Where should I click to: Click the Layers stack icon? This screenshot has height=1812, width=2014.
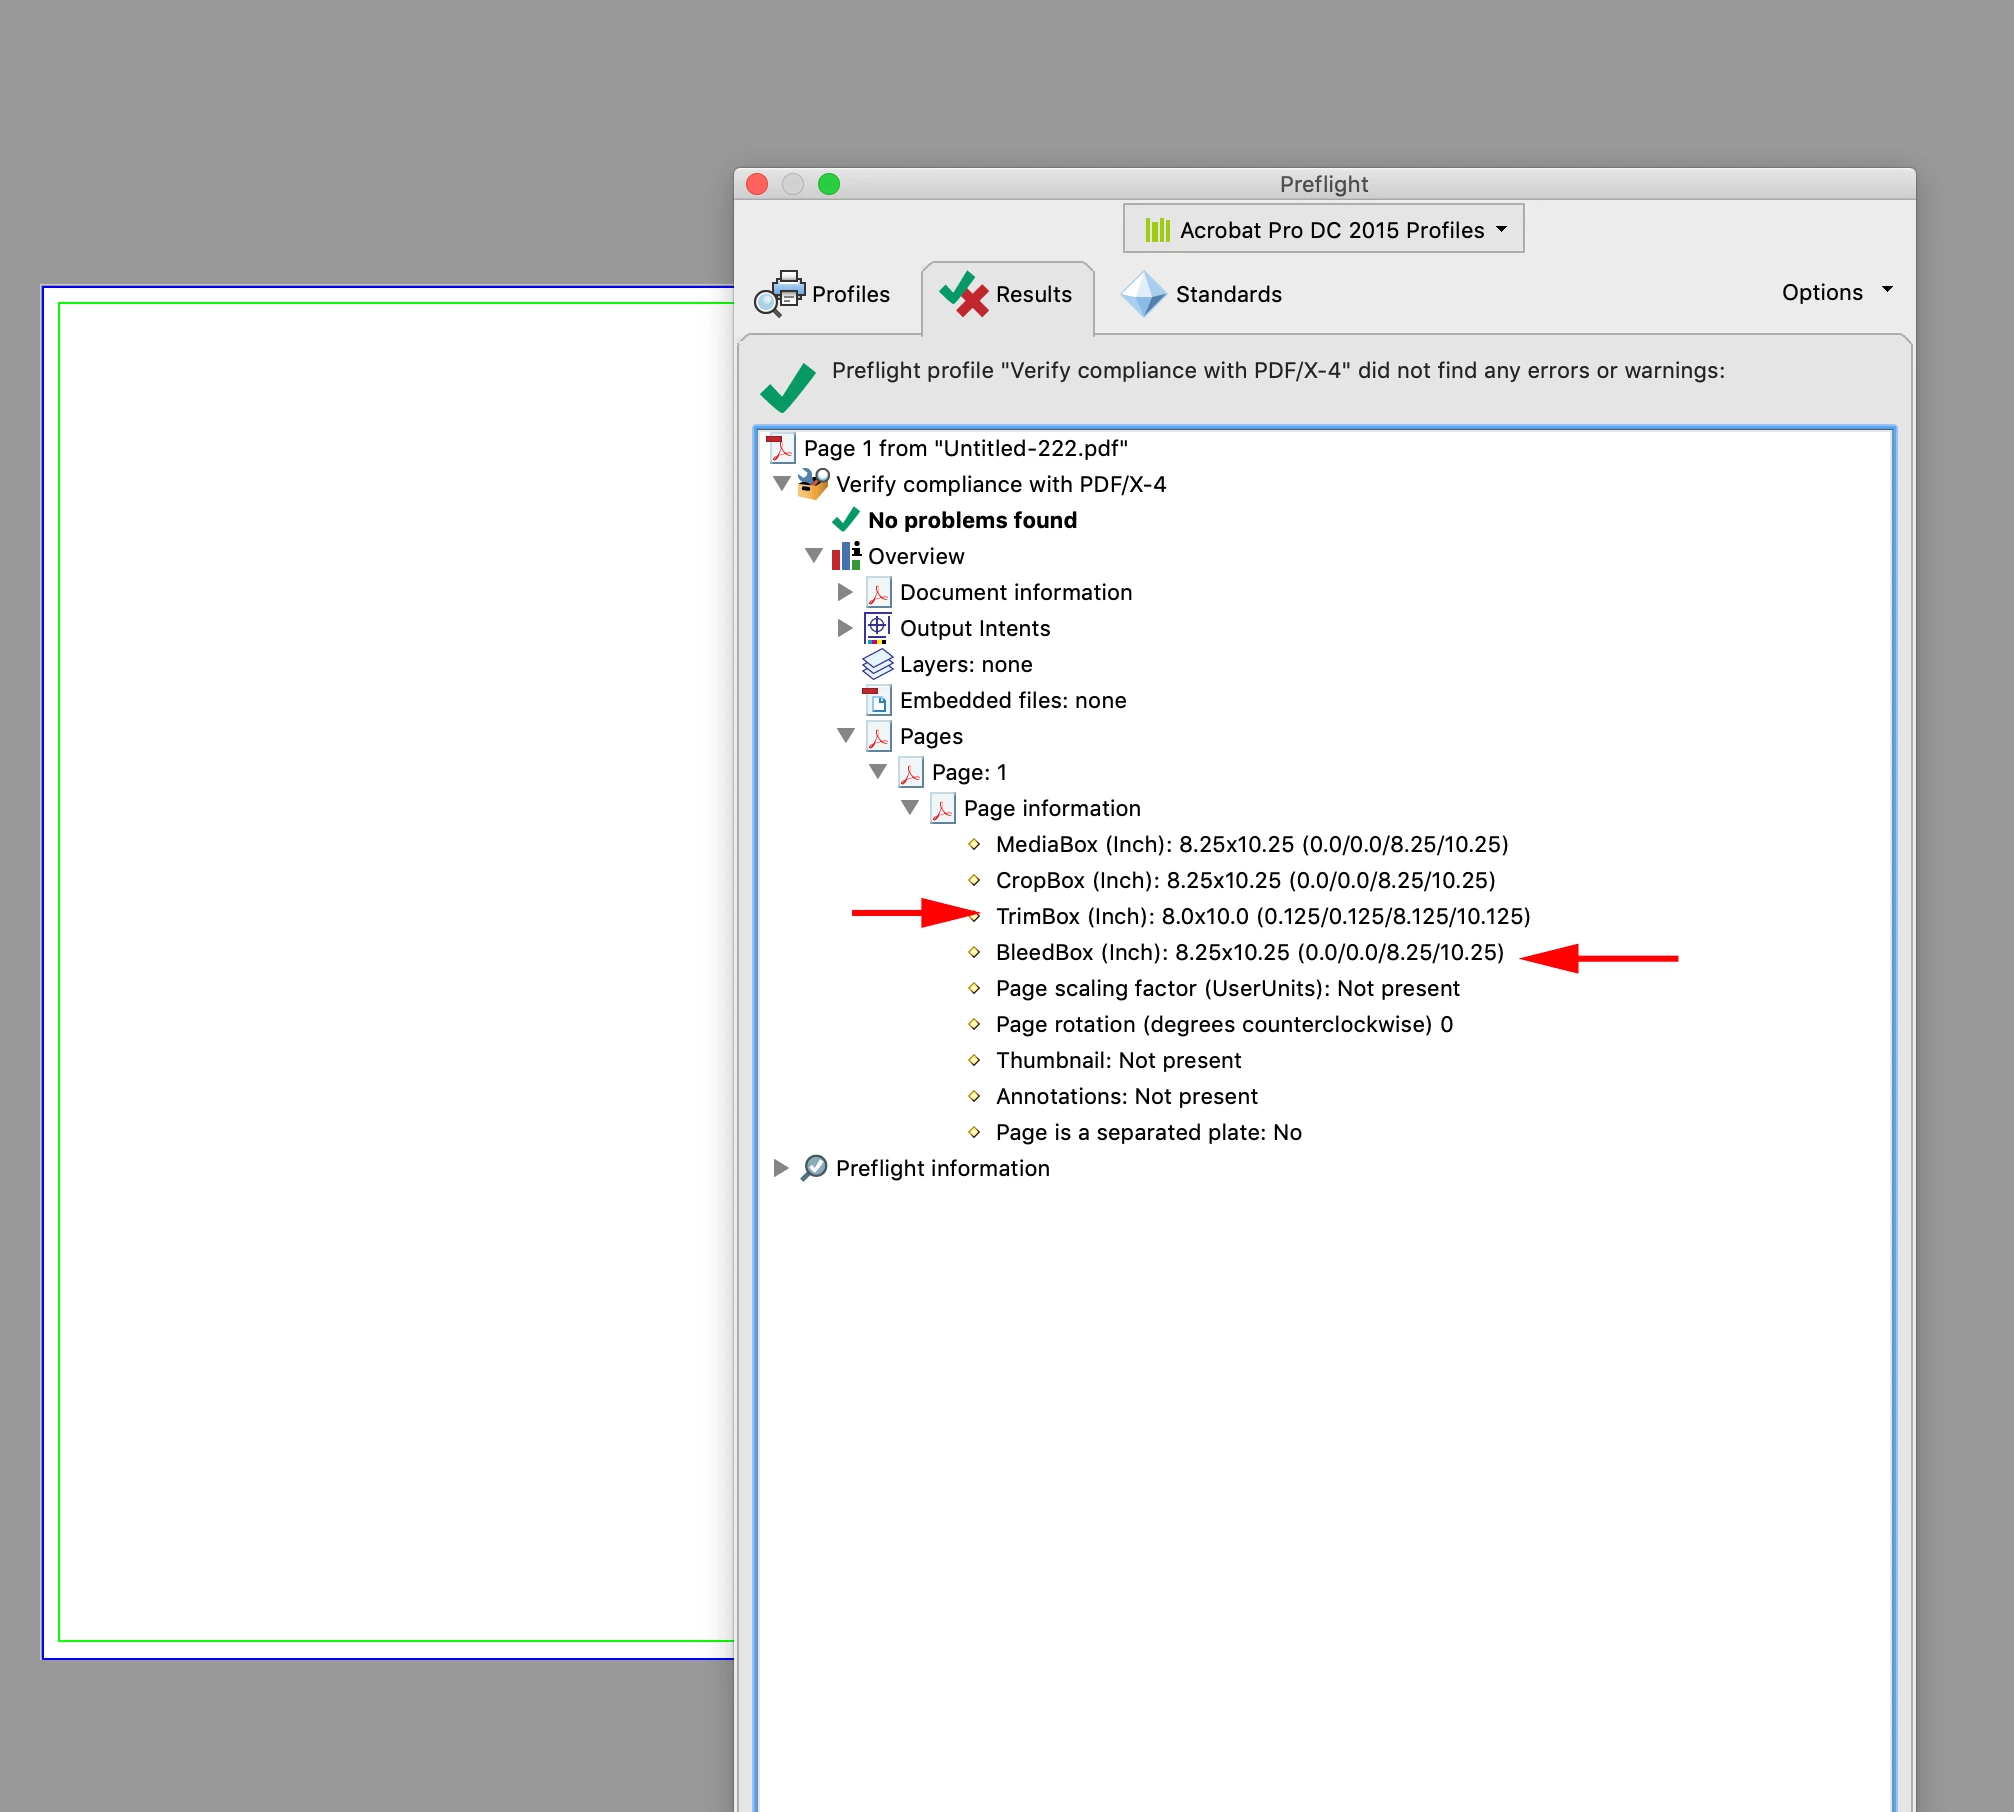pyautogui.click(x=877, y=664)
